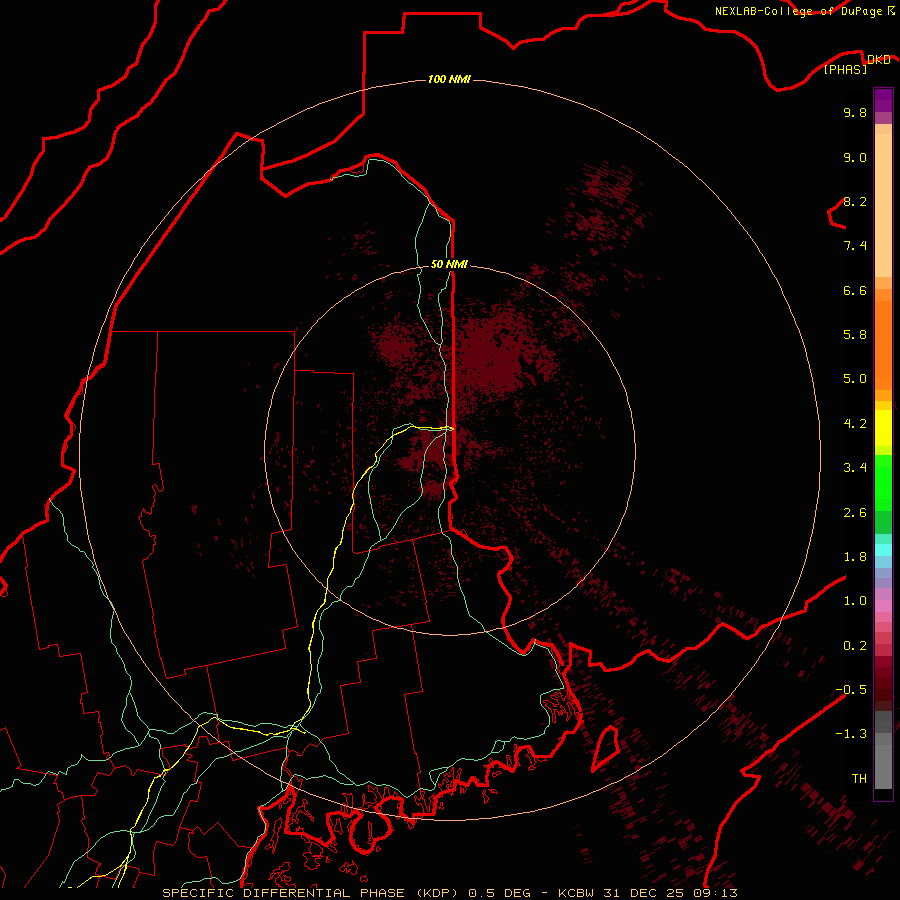Click the 9.0 value on the color scale
Viewport: 900px width, 900px height.
coord(855,157)
